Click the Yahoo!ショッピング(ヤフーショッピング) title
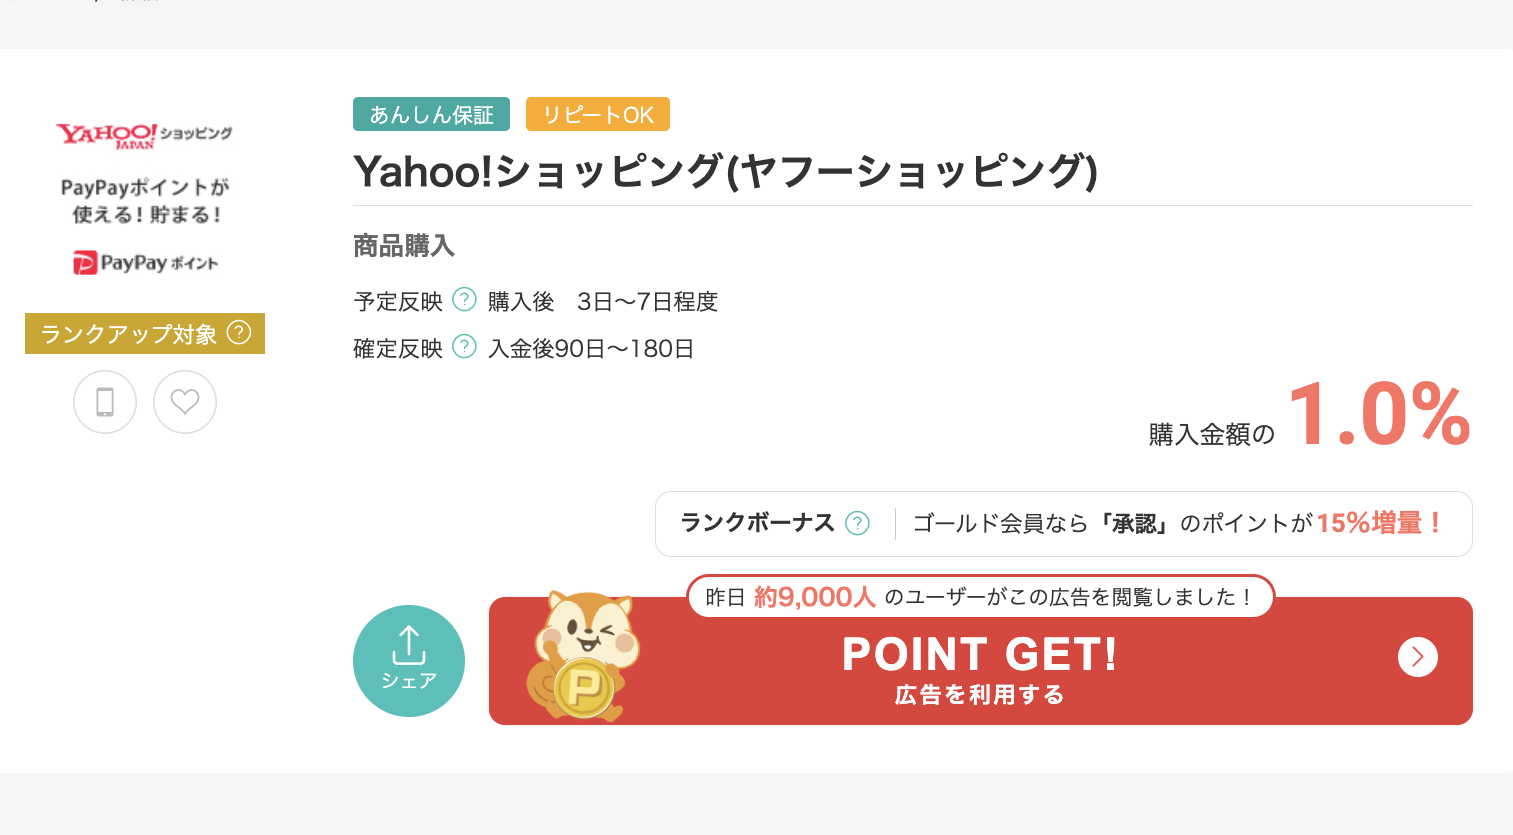 point(725,171)
